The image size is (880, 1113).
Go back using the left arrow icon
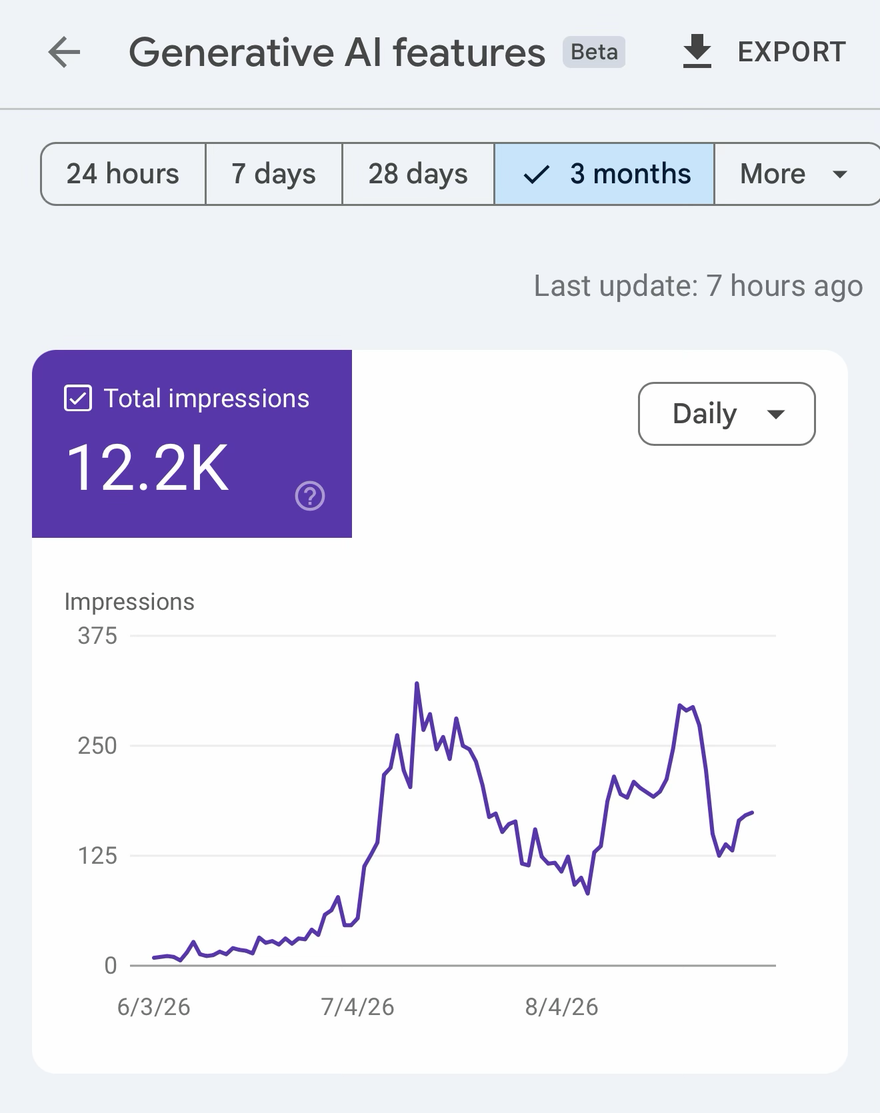tap(64, 52)
